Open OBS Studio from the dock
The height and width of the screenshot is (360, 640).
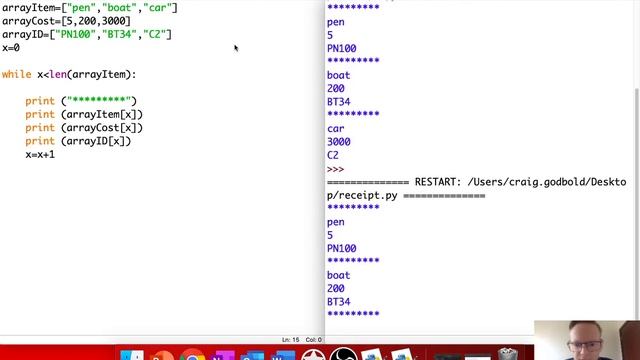343,354
